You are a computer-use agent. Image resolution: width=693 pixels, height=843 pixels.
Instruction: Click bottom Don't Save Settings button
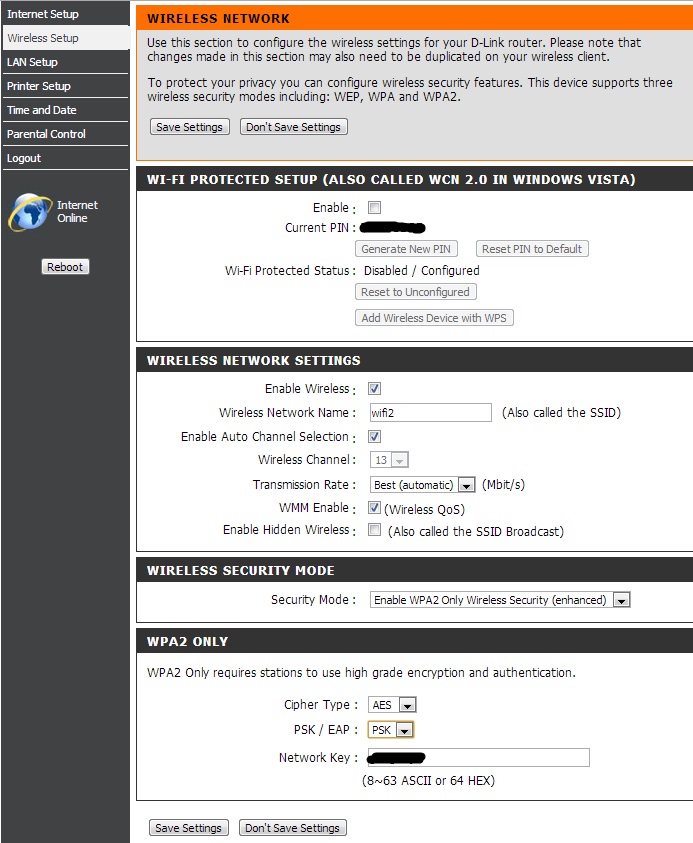tap(292, 828)
